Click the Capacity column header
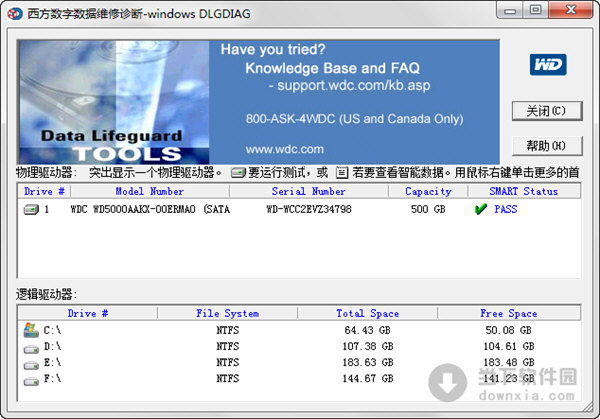This screenshot has width=600, height=419. [x=428, y=191]
